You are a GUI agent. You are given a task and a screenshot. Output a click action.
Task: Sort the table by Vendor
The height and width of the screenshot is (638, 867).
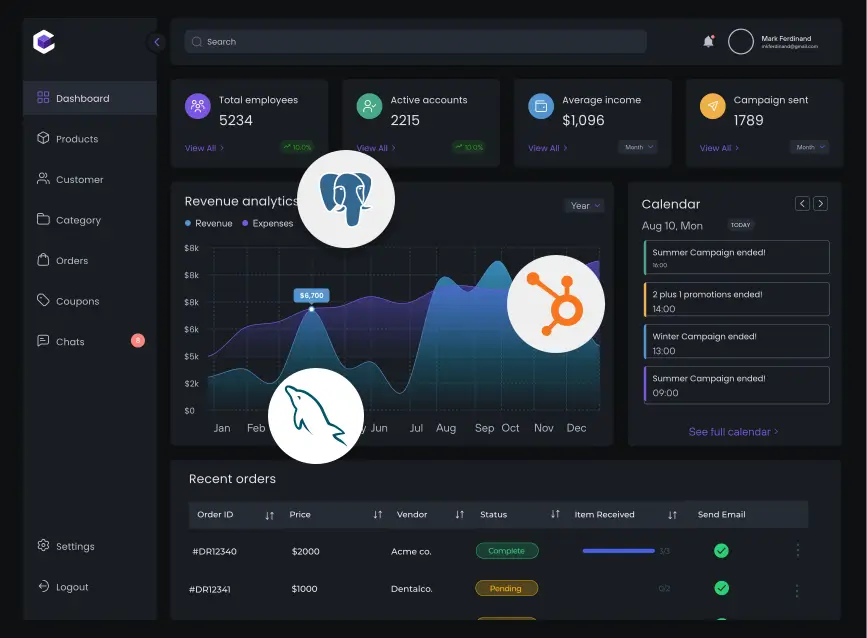click(459, 515)
